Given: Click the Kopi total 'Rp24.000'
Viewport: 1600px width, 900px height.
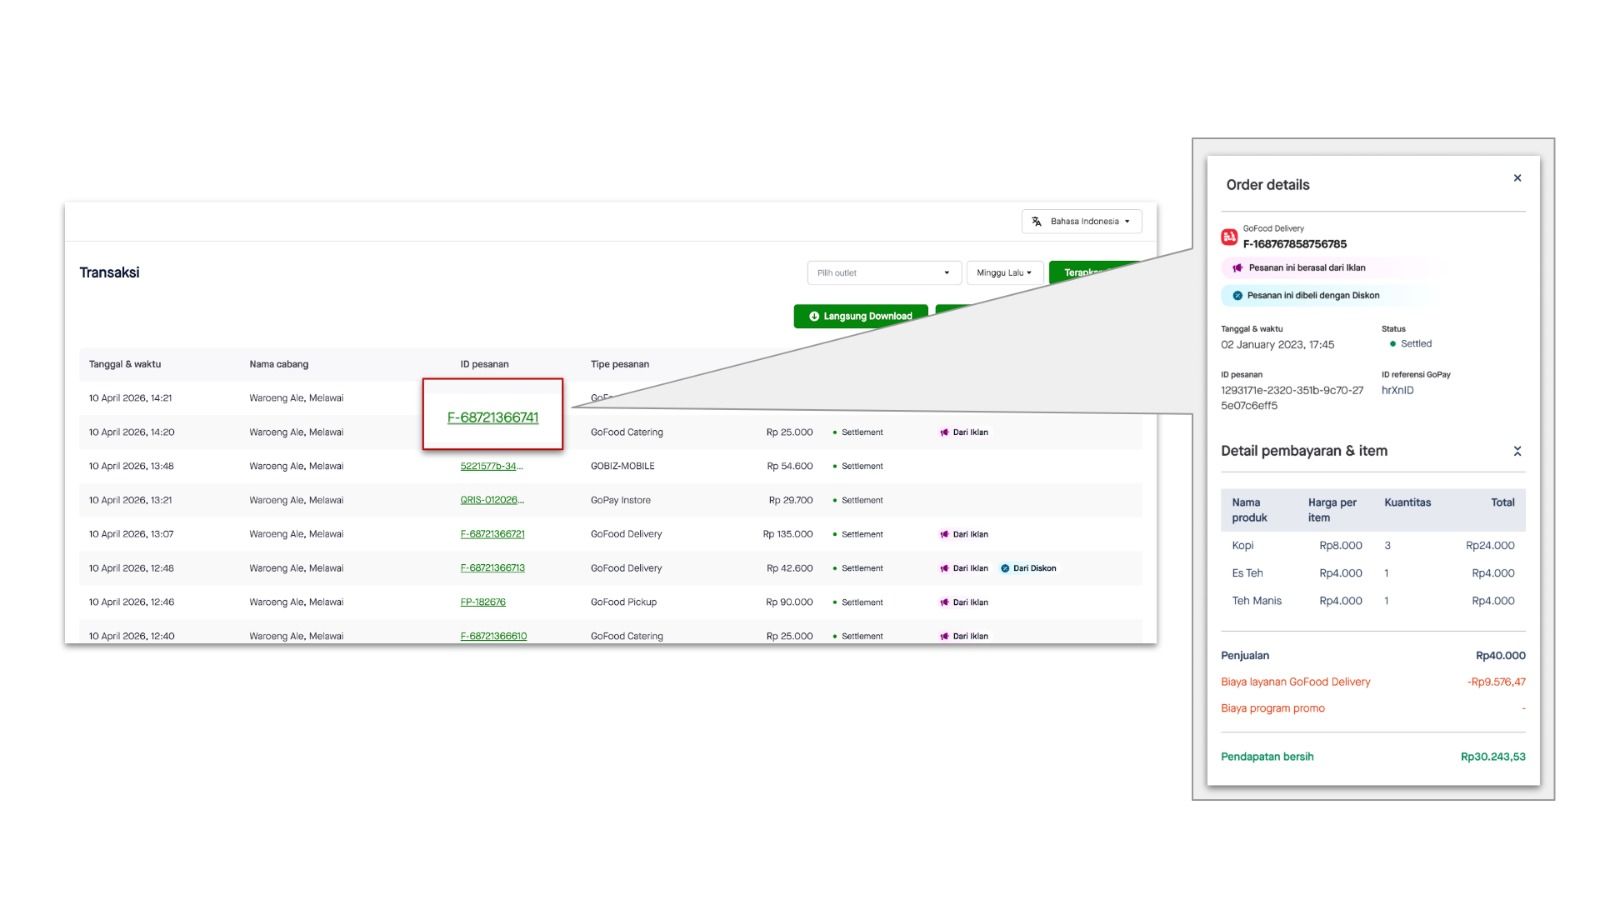Looking at the screenshot, I should [1490, 546].
